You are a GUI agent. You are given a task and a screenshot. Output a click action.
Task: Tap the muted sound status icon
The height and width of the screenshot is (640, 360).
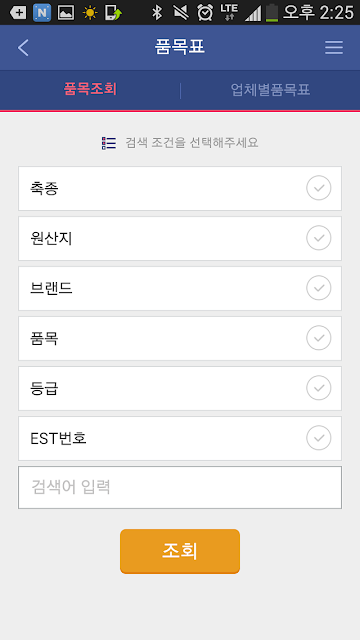point(180,13)
